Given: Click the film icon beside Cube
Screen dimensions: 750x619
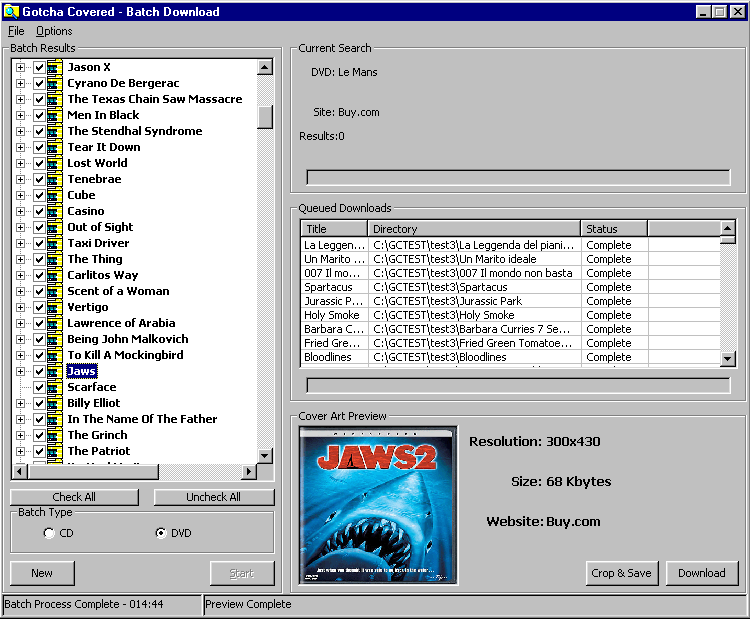Looking at the screenshot, I should pyautogui.click(x=55, y=195).
